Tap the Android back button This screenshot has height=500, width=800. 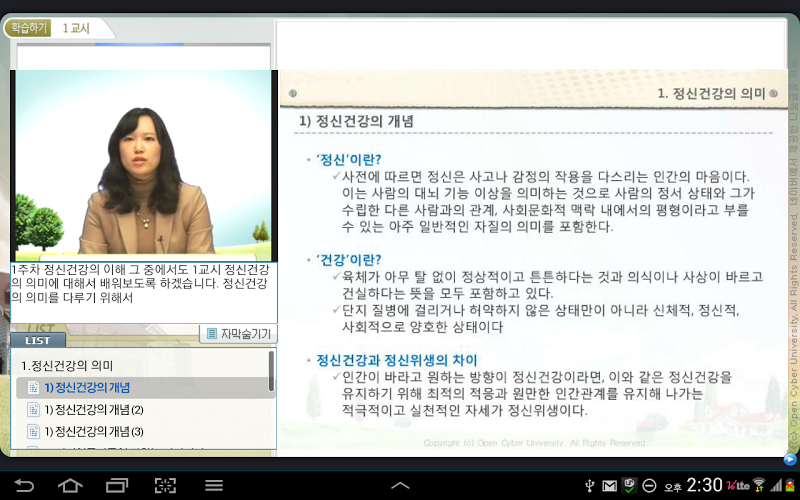[x=24, y=485]
